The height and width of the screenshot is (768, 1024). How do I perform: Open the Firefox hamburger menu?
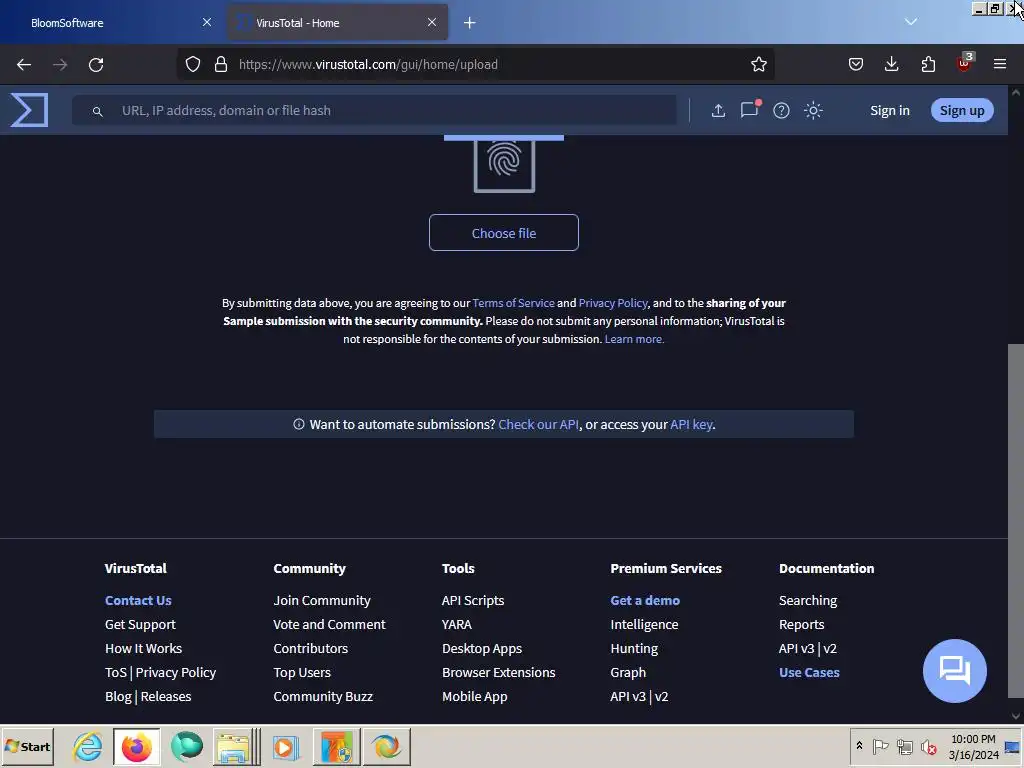click(x=1000, y=64)
